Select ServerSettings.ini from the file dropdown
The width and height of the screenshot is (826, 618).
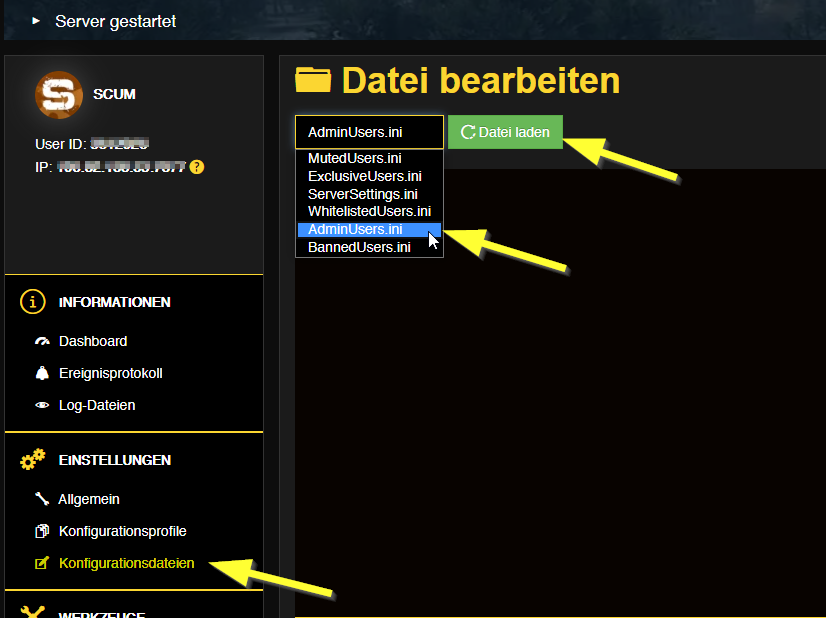(x=364, y=195)
